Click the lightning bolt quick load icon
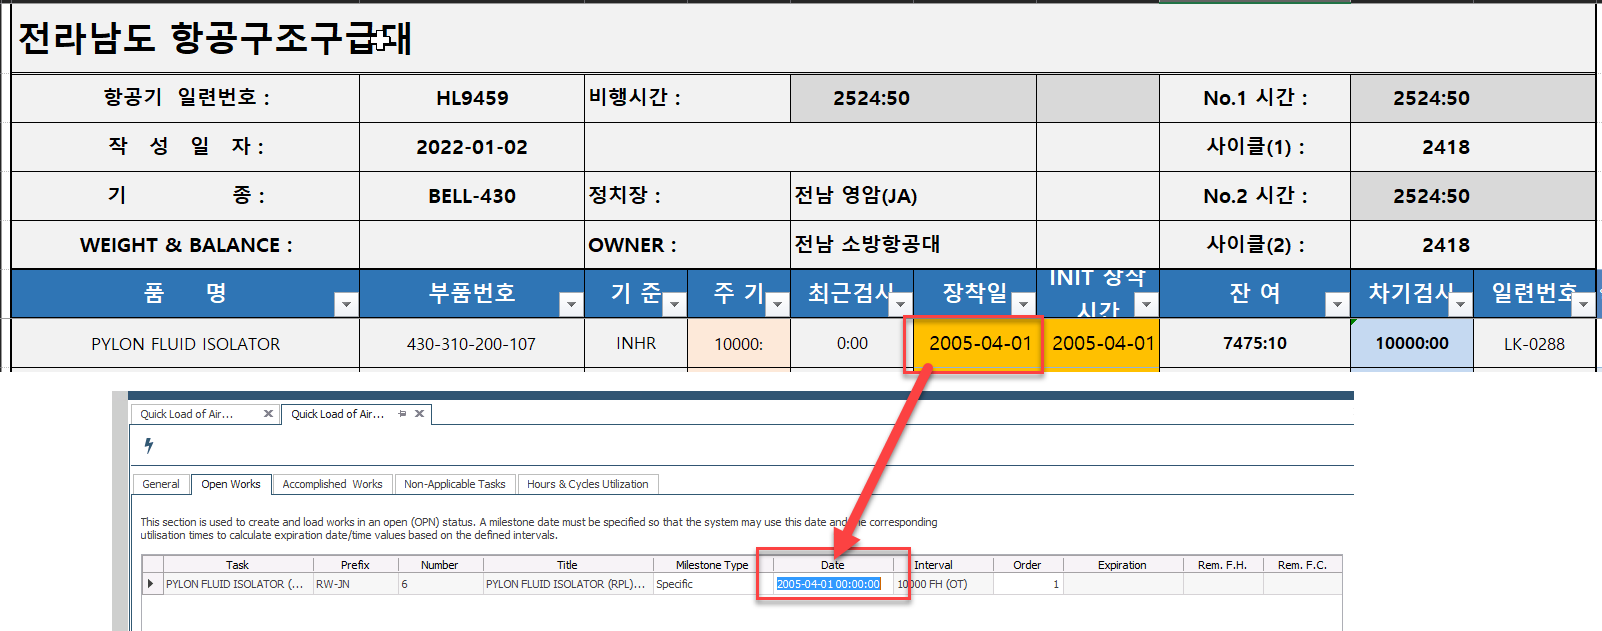 (149, 445)
